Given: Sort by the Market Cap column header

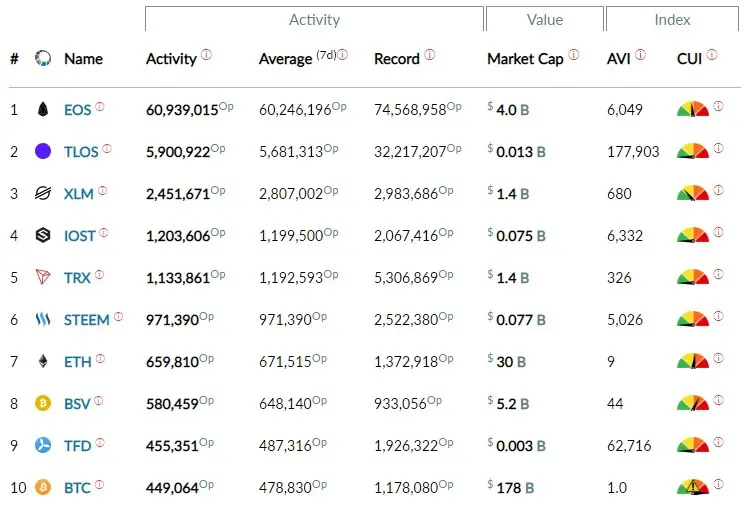Looking at the screenshot, I should [x=525, y=59].
